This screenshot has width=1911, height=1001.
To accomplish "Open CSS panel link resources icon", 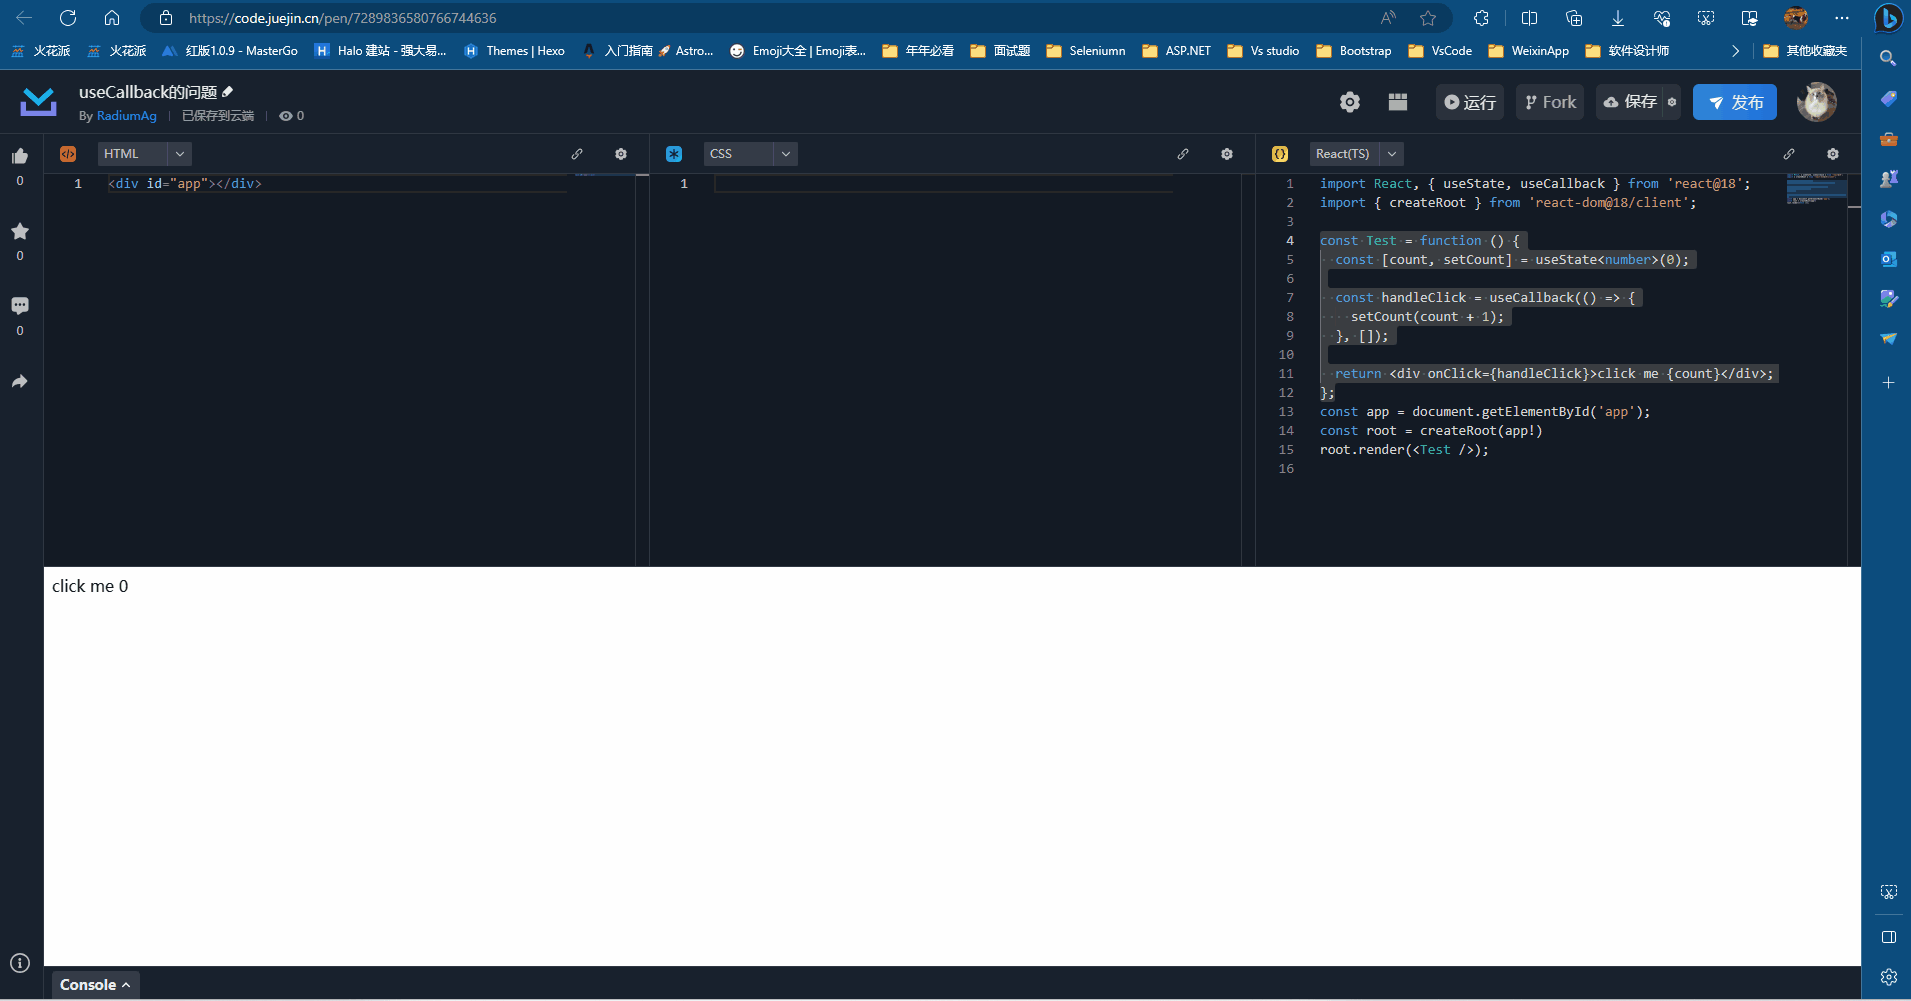I will point(1183,154).
